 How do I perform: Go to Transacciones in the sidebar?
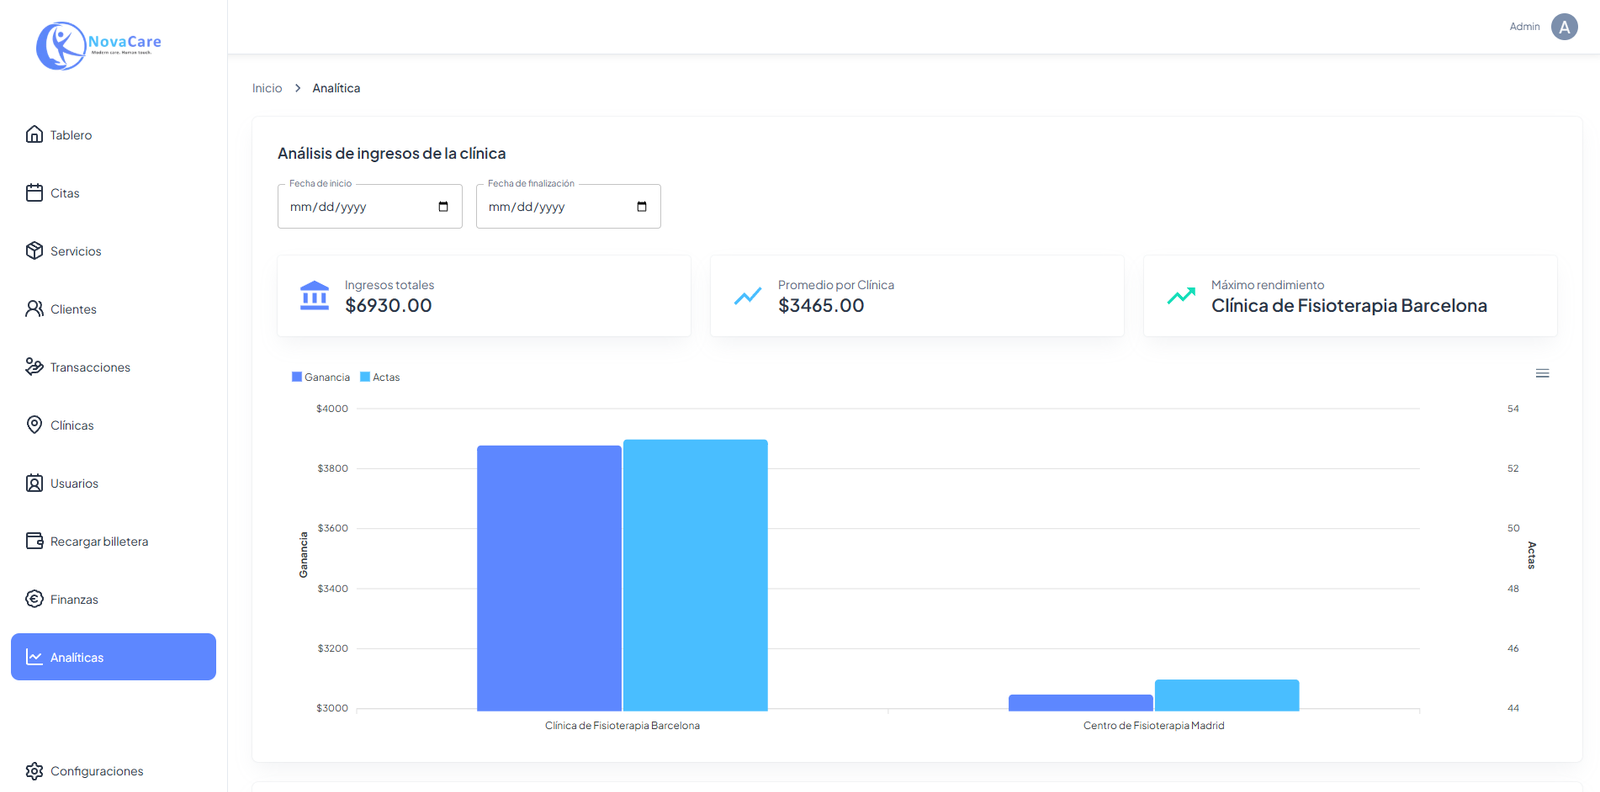[x=90, y=367]
